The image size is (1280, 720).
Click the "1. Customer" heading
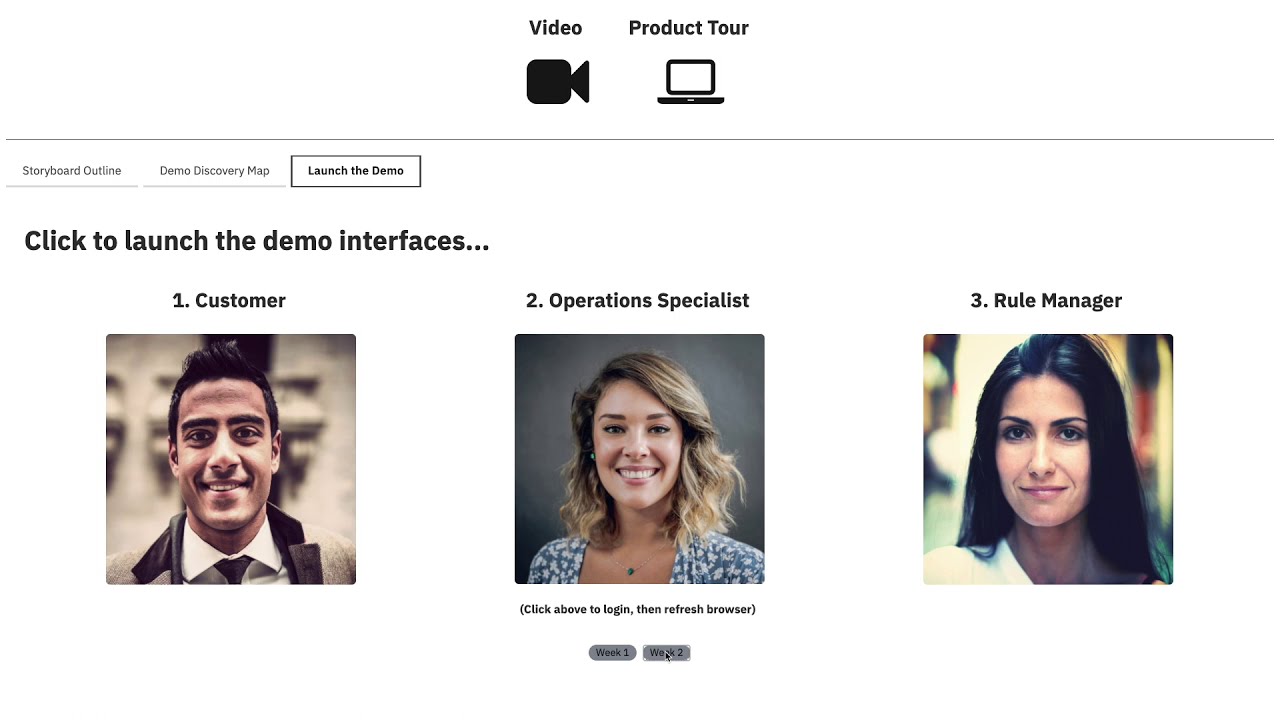[x=229, y=301]
